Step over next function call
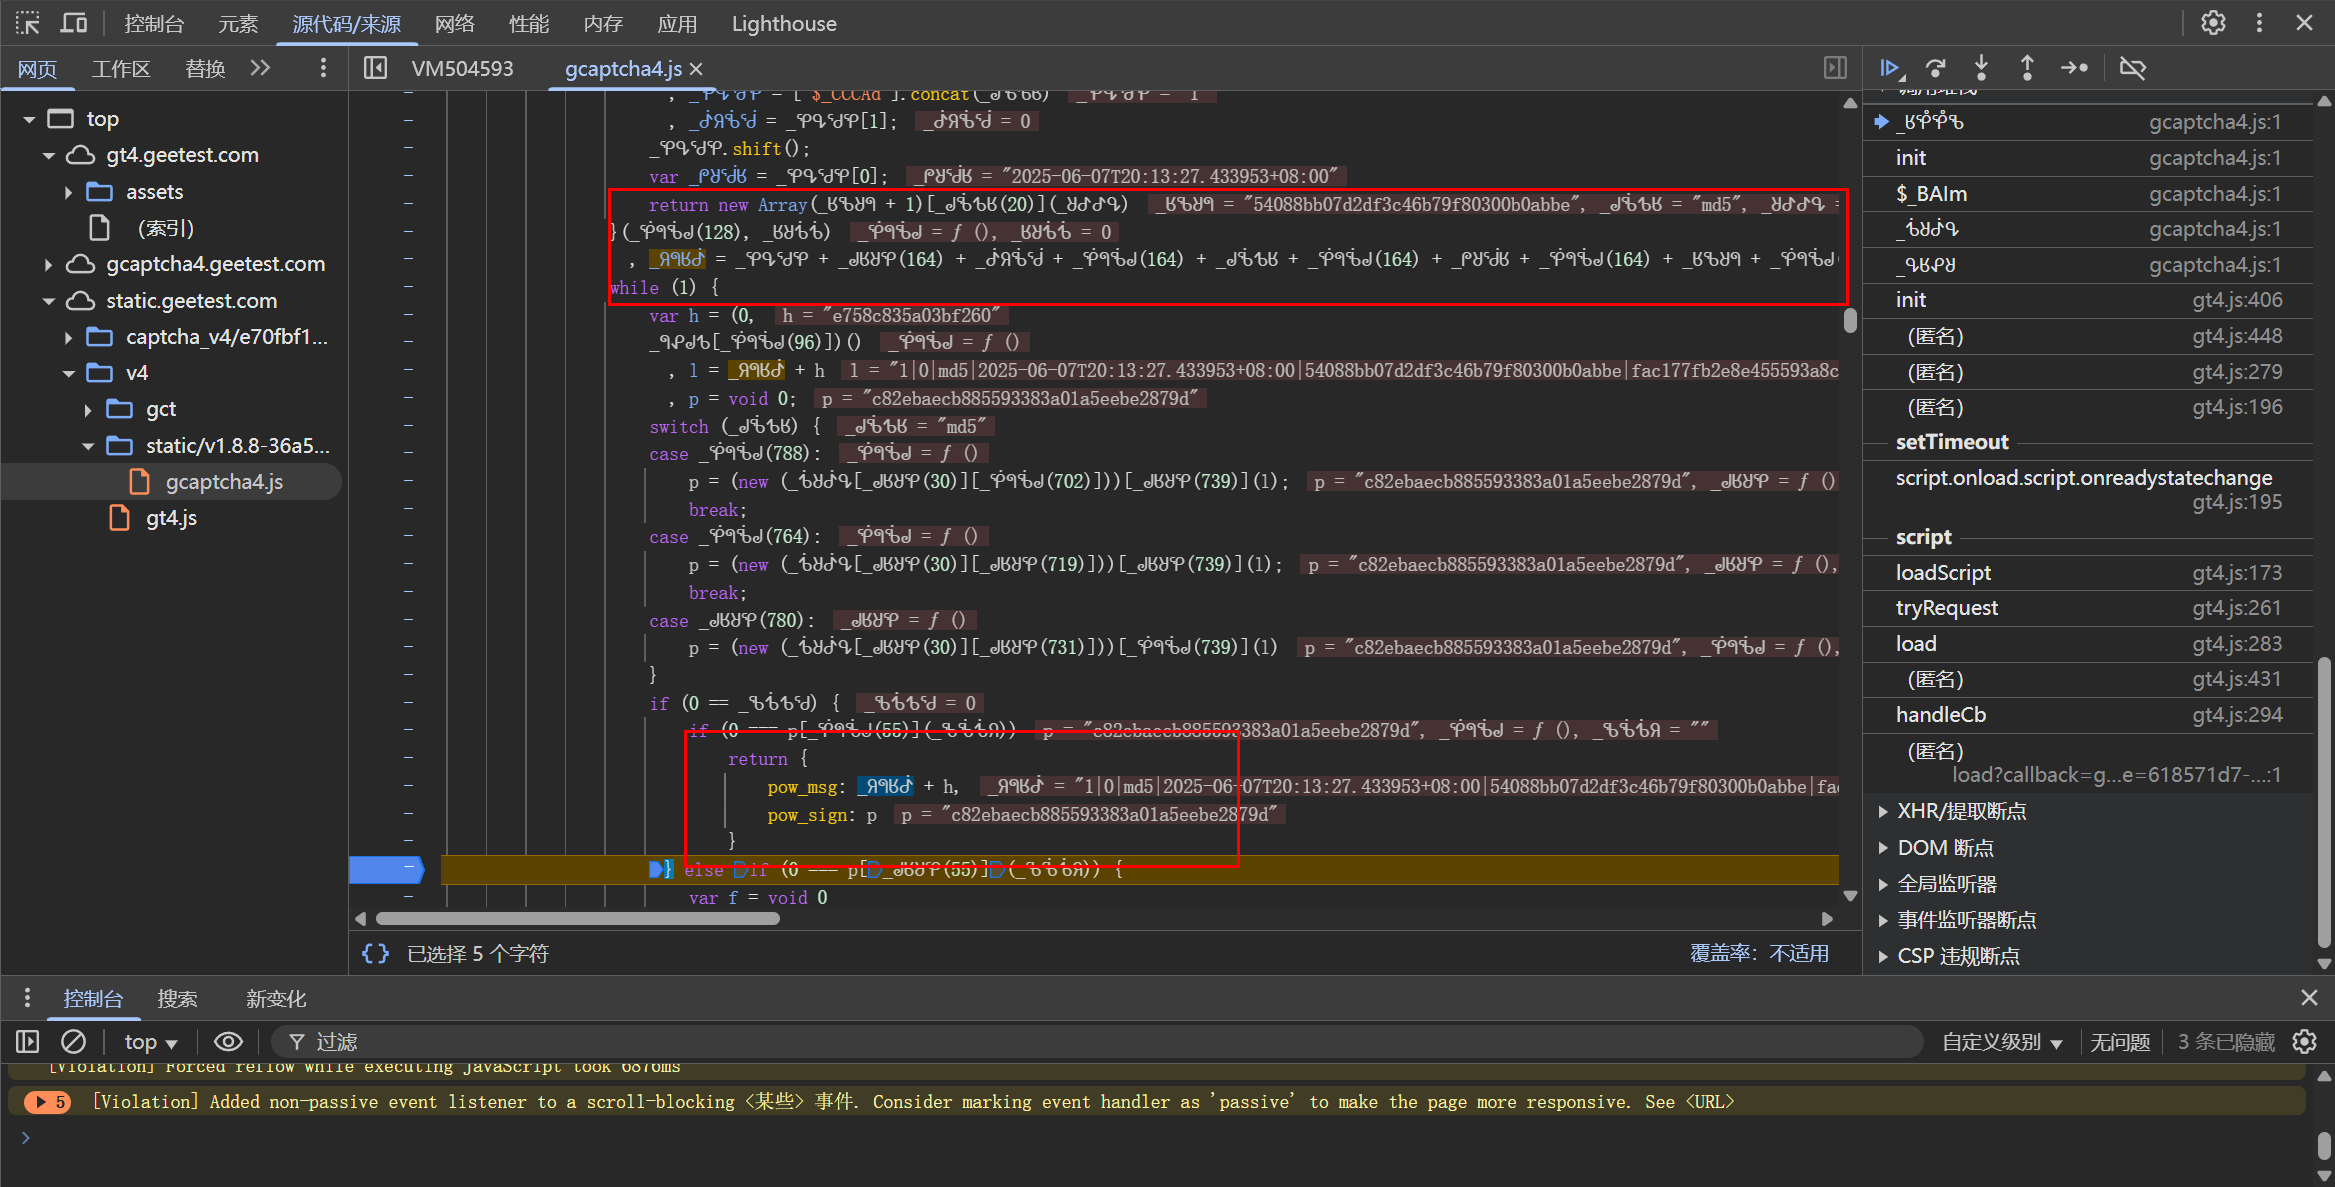 click(1936, 68)
